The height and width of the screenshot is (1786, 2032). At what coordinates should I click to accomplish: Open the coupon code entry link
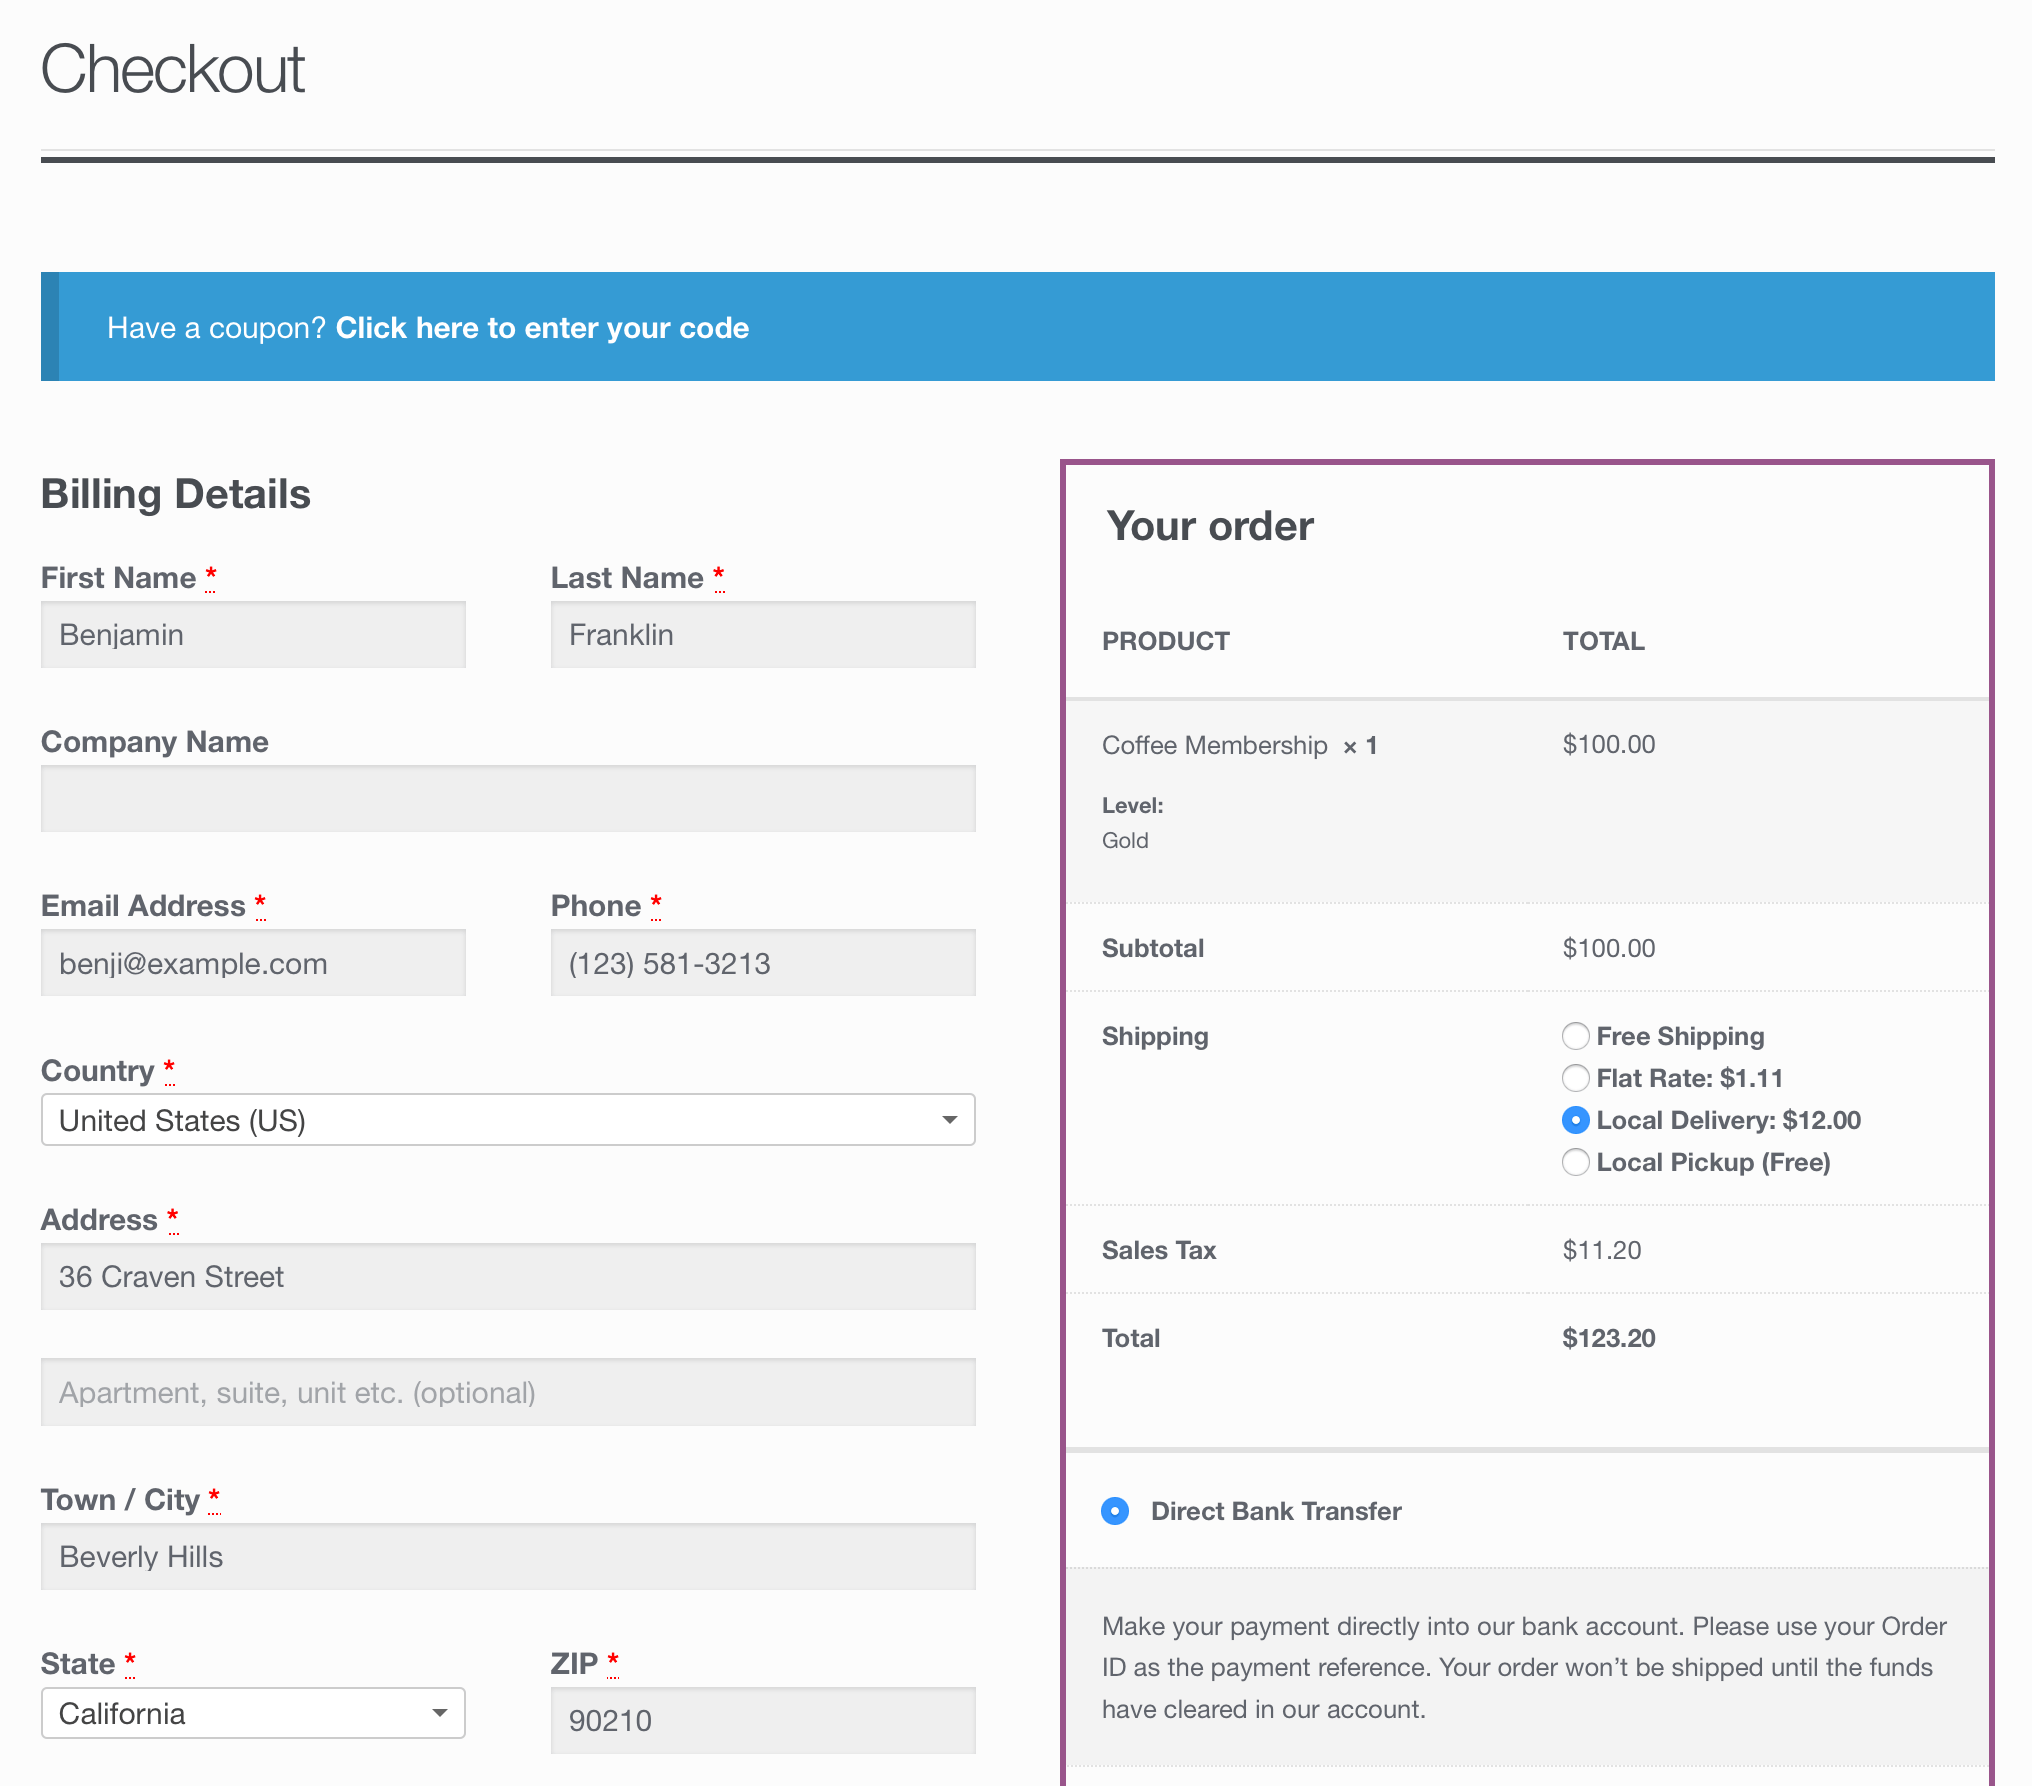(542, 328)
